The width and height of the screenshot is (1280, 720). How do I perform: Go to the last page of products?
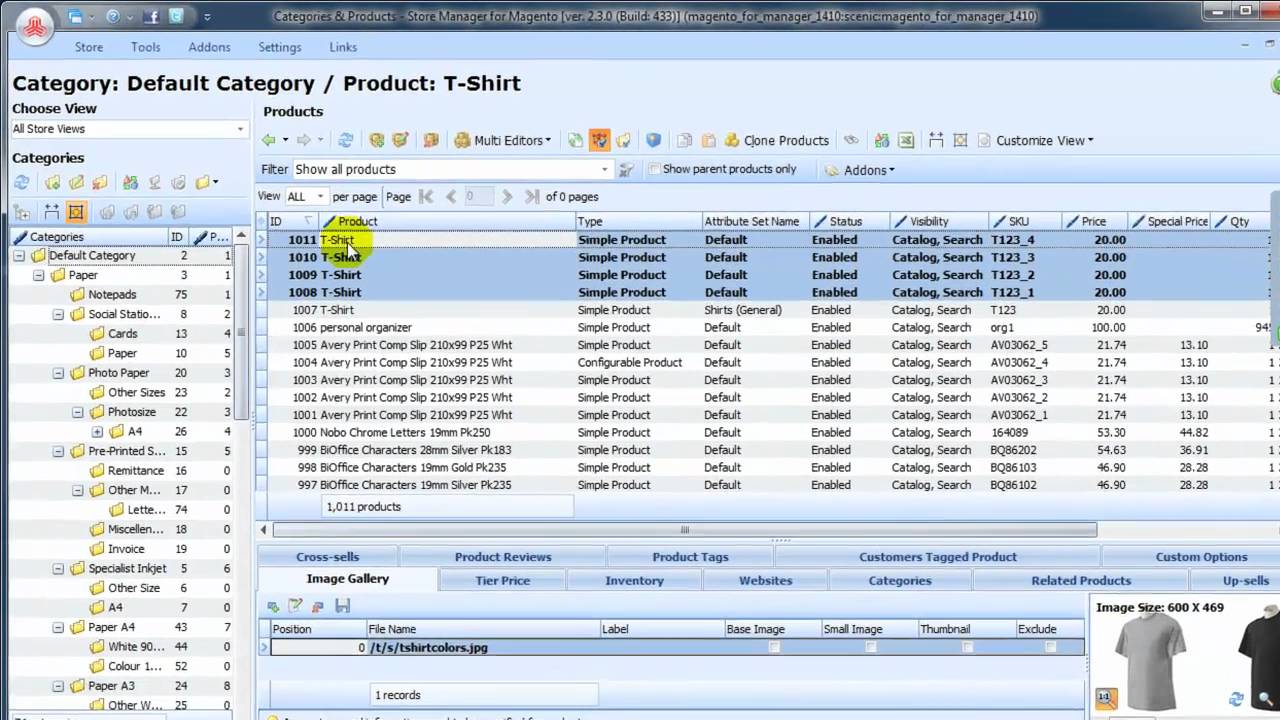531,197
